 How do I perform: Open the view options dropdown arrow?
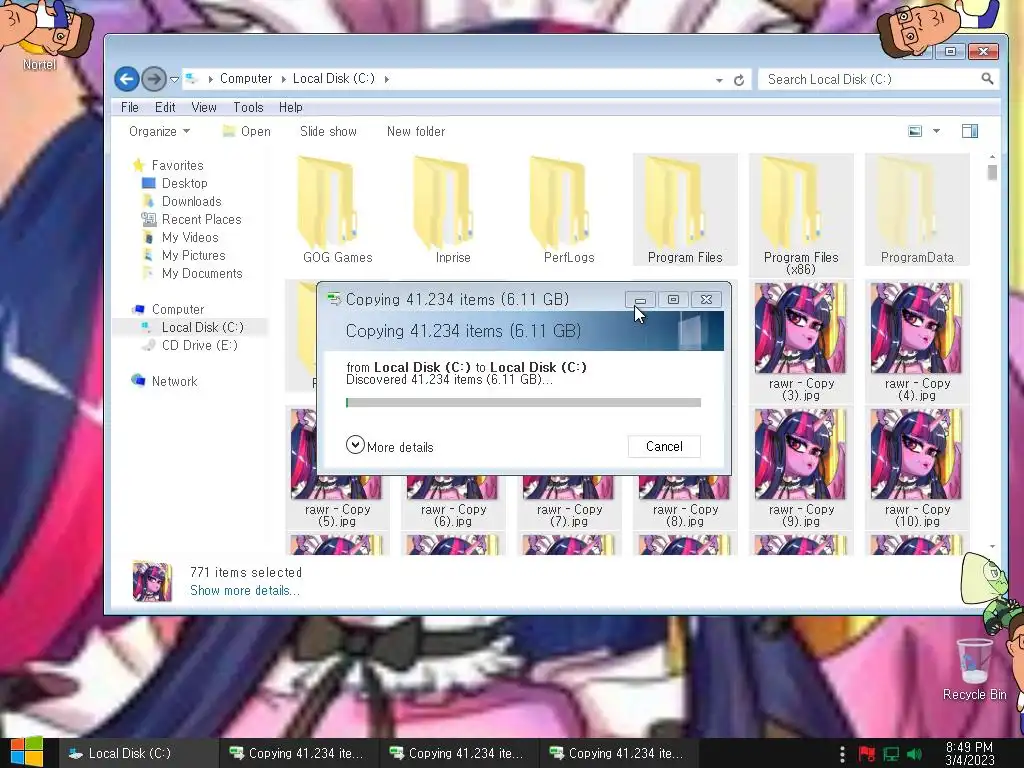point(936,131)
